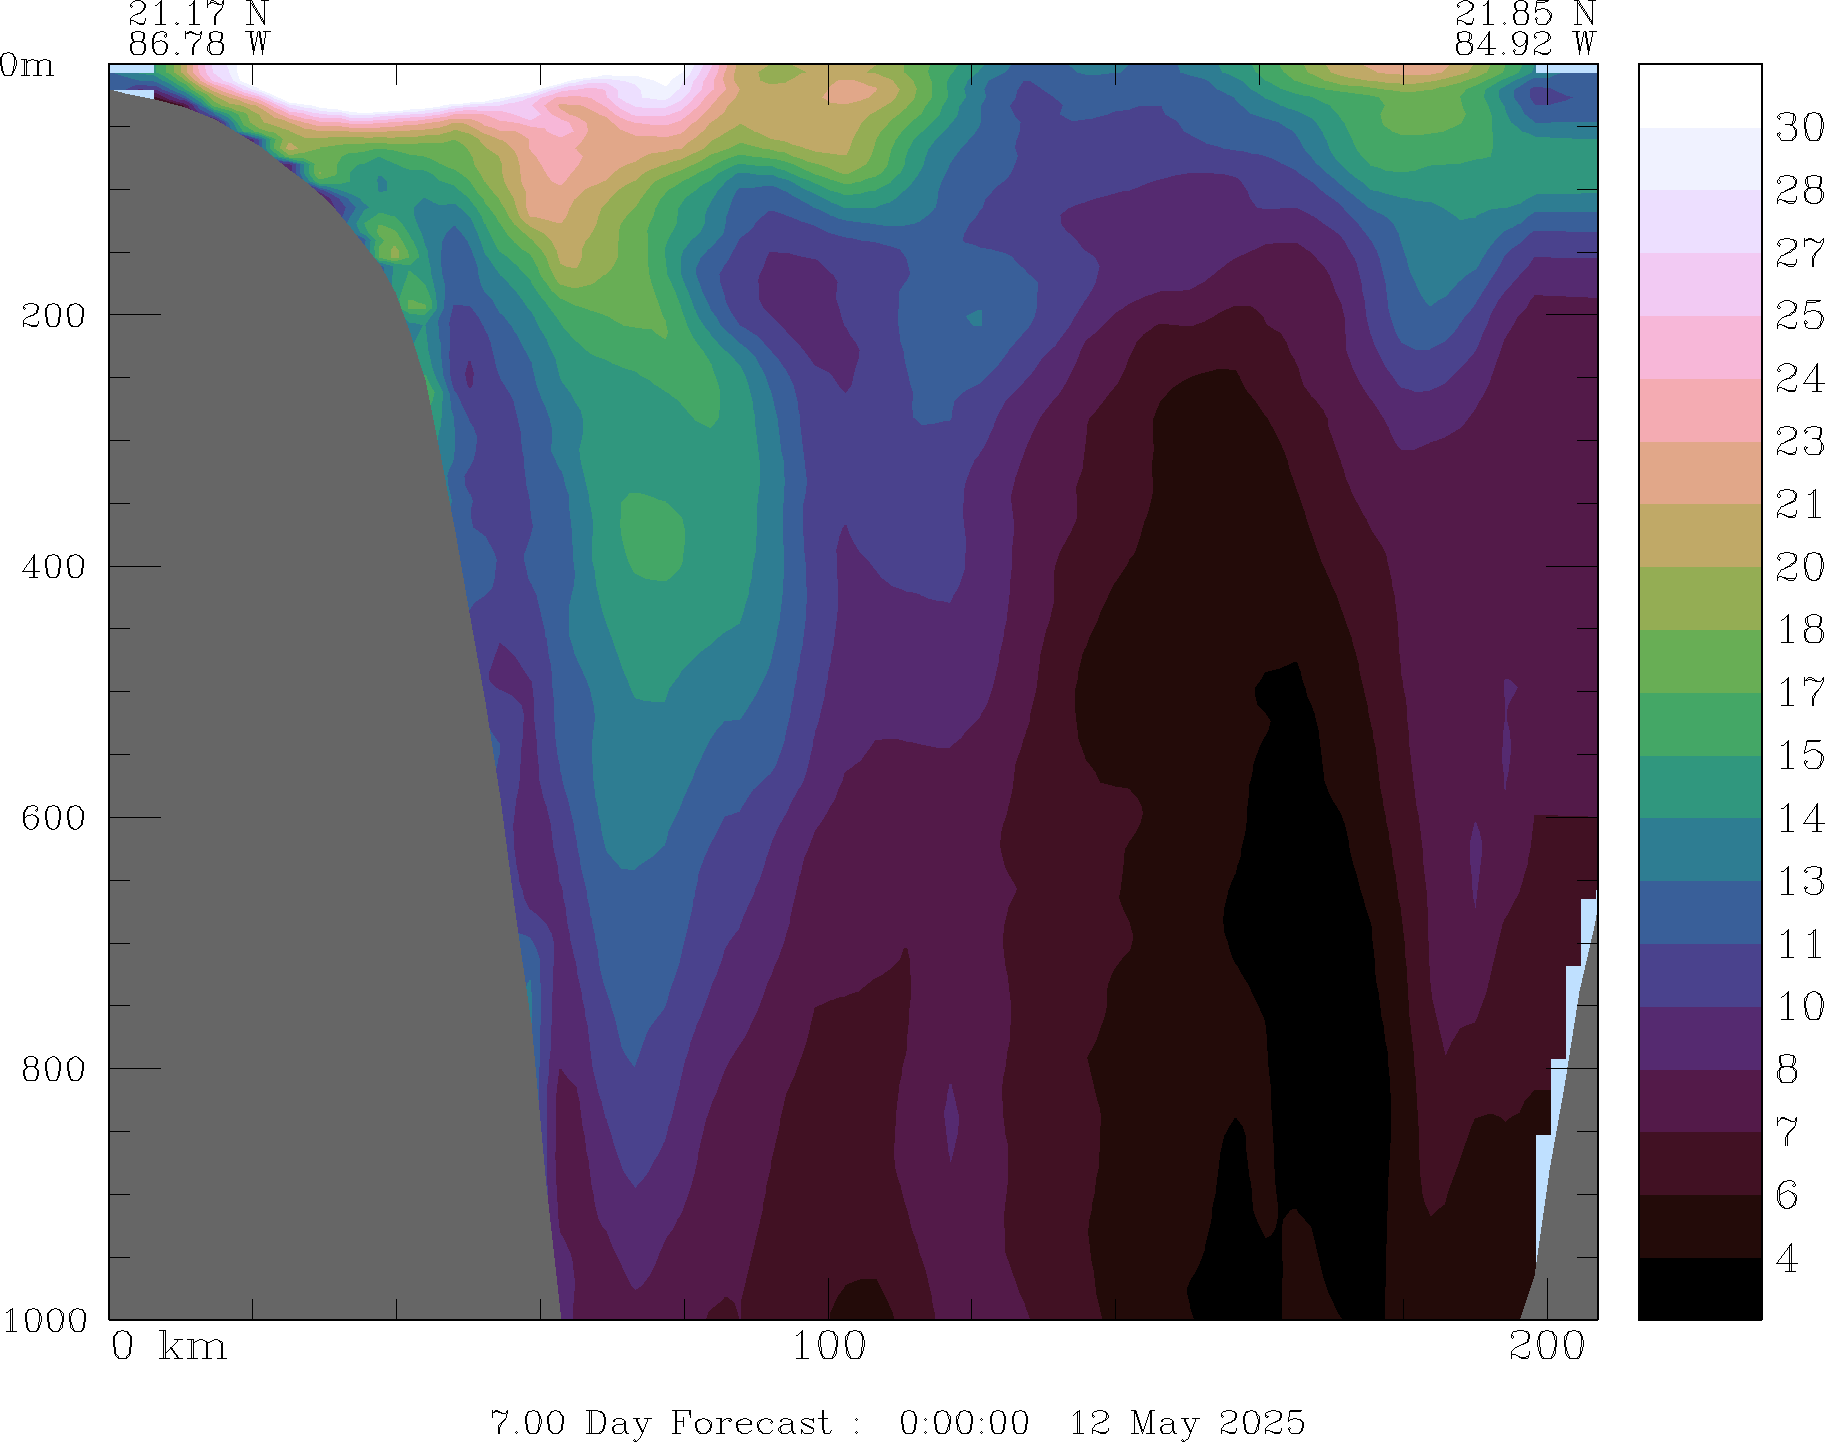Click colorbar label 21

[x=1800, y=504]
